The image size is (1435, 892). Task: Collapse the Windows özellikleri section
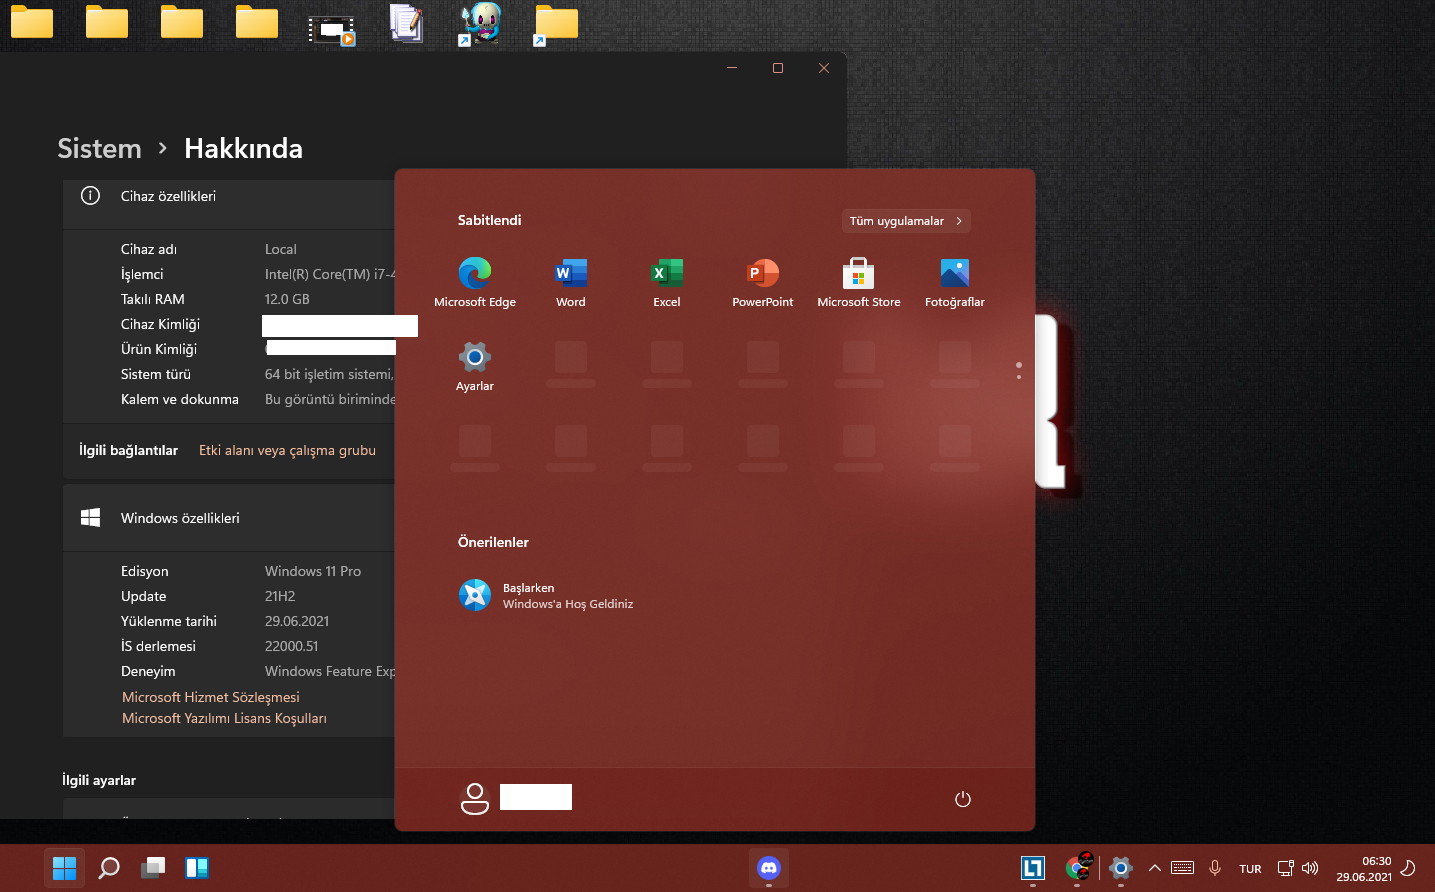[x=229, y=518]
